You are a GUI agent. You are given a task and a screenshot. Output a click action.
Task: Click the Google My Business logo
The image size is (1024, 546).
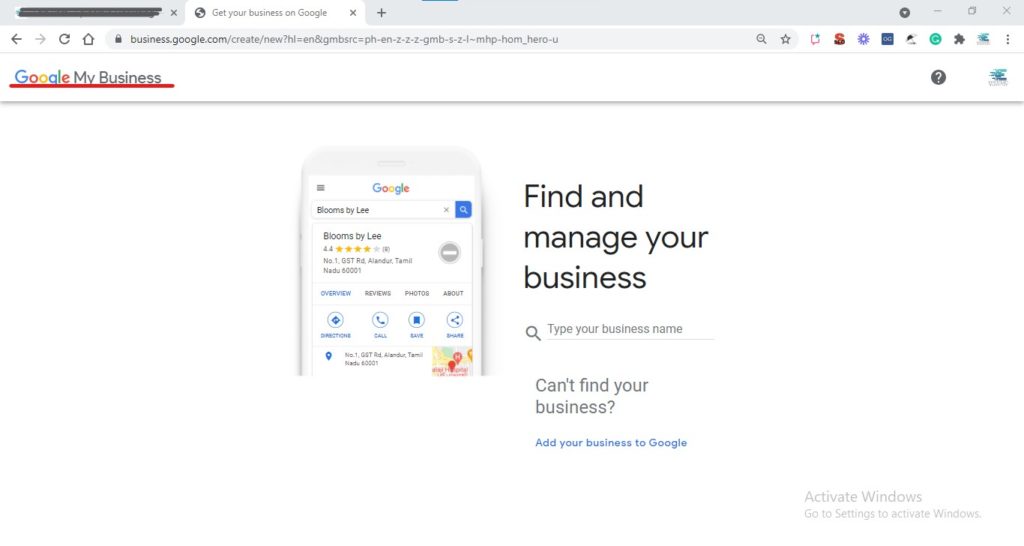(88, 77)
